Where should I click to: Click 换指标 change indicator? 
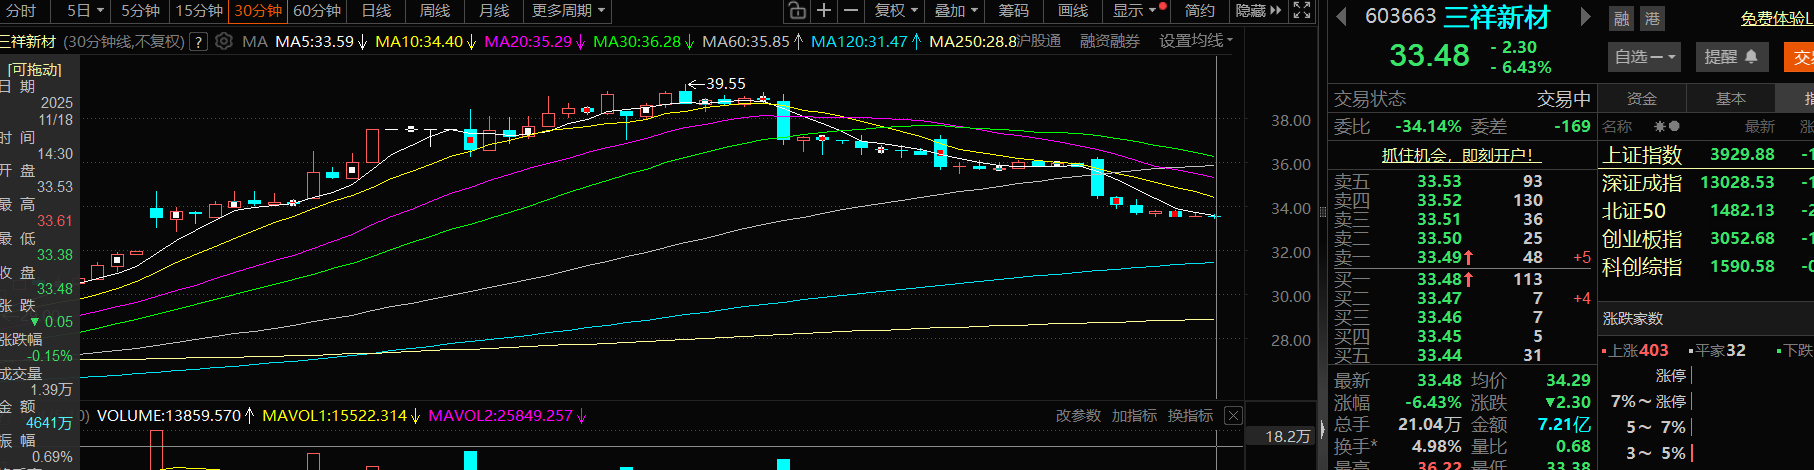(1190, 416)
